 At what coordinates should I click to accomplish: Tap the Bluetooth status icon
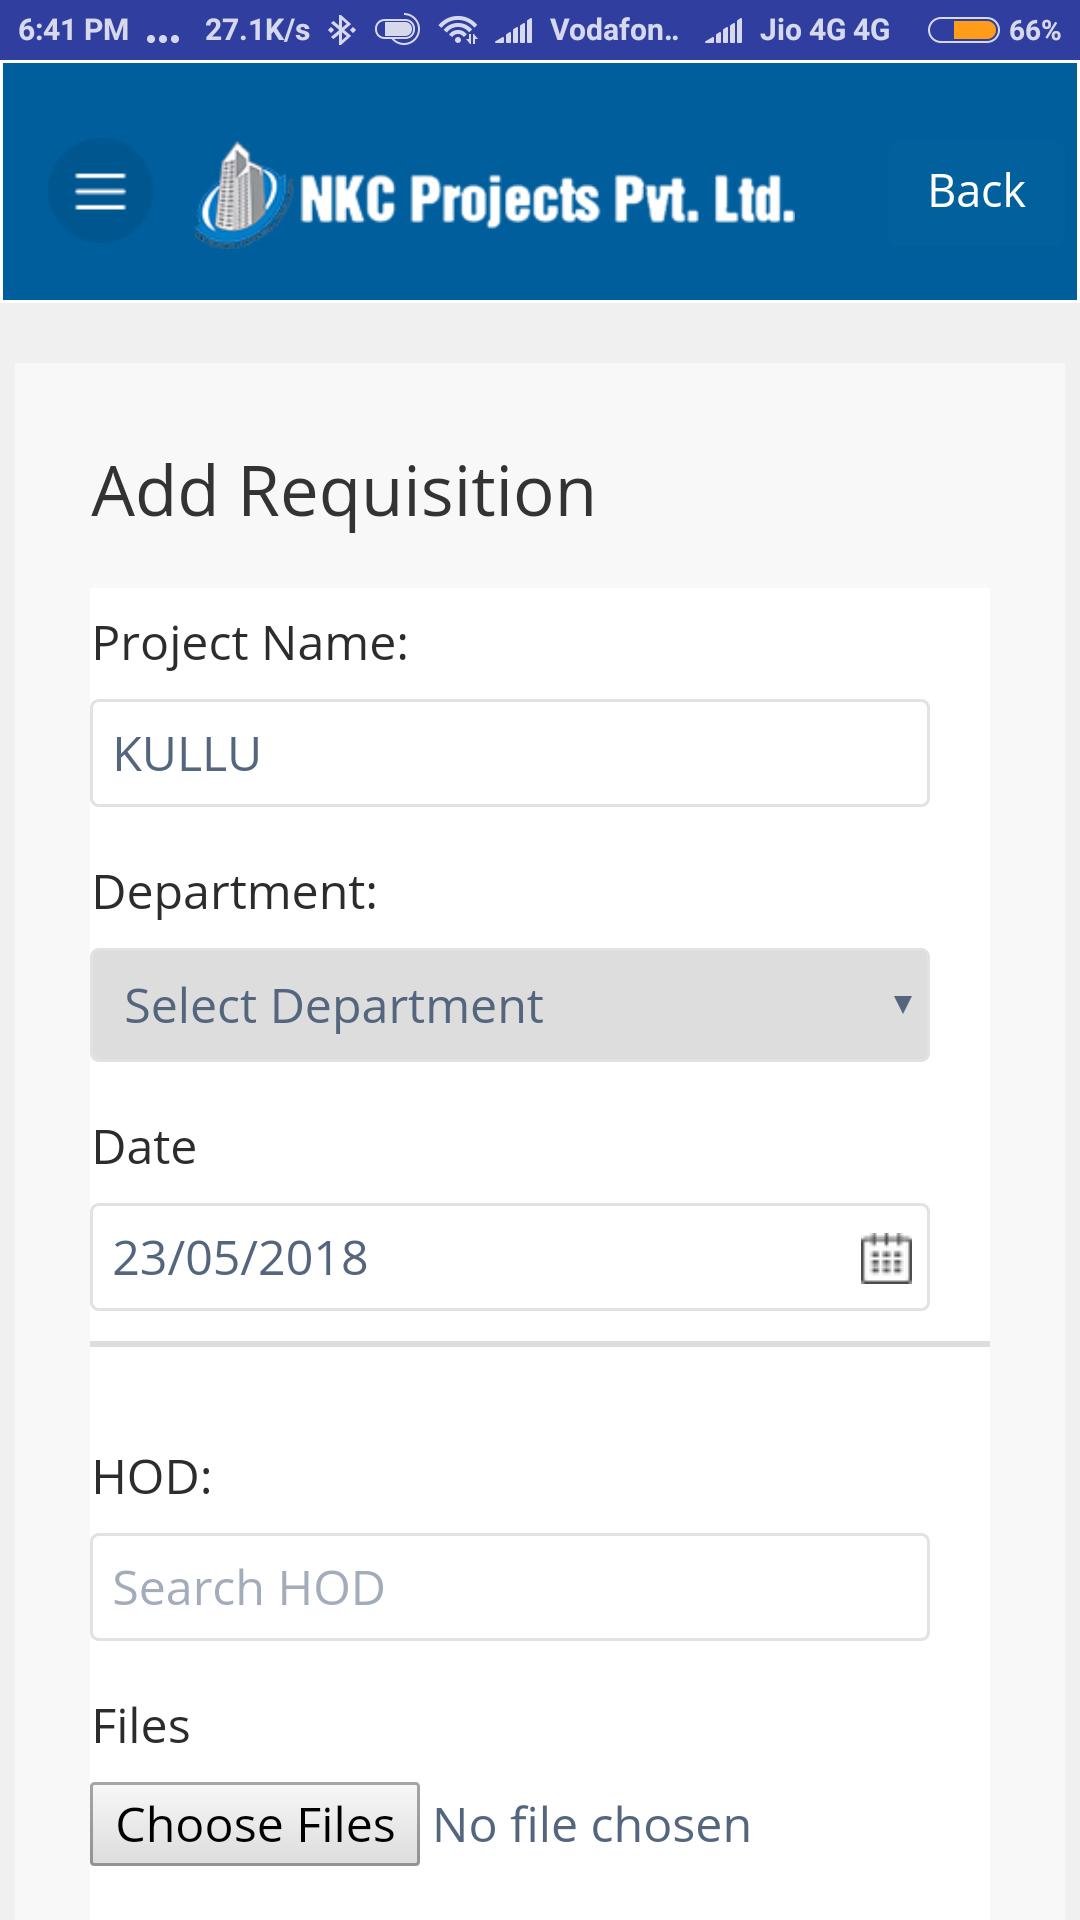click(x=342, y=30)
